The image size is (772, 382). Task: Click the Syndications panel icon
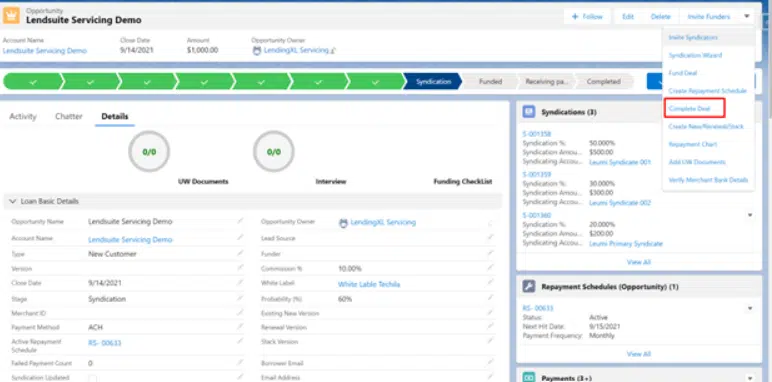point(529,112)
